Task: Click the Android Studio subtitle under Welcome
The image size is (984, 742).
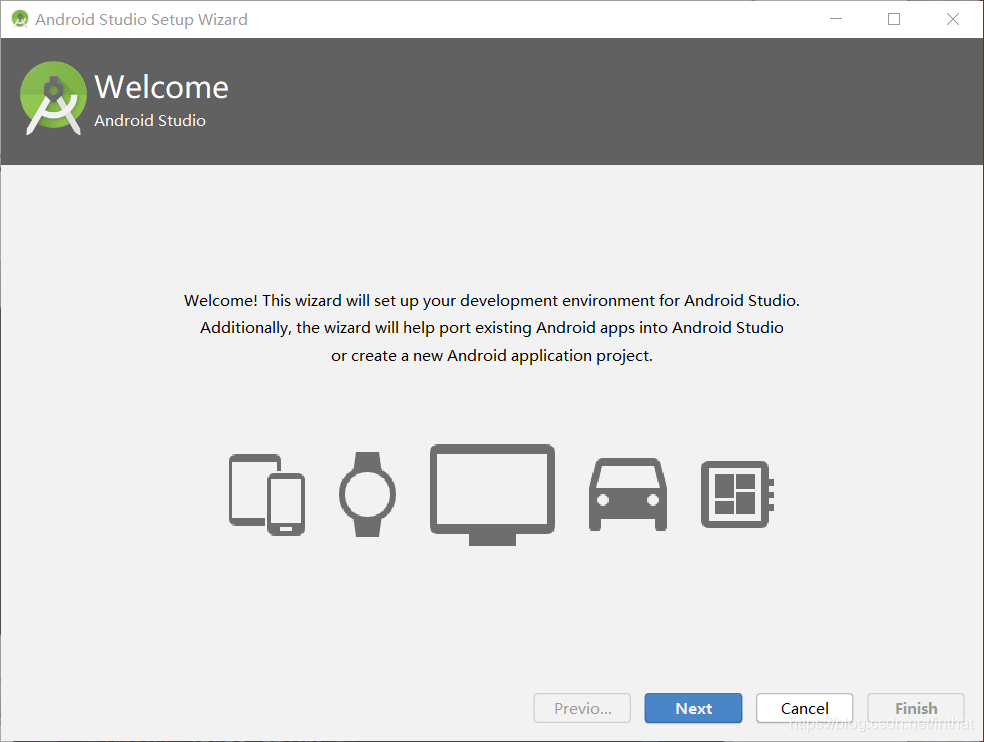Action: tap(150, 121)
